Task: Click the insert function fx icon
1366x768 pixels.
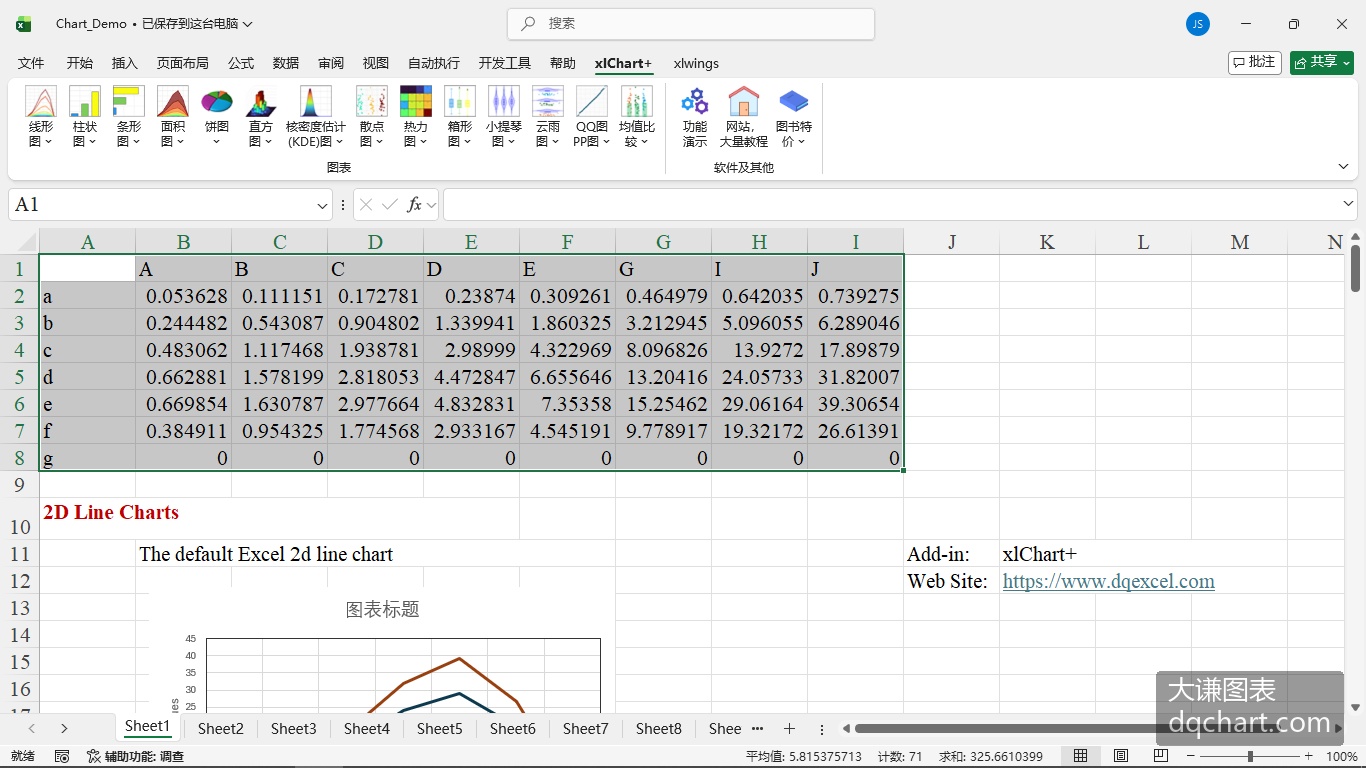Action: coord(414,205)
